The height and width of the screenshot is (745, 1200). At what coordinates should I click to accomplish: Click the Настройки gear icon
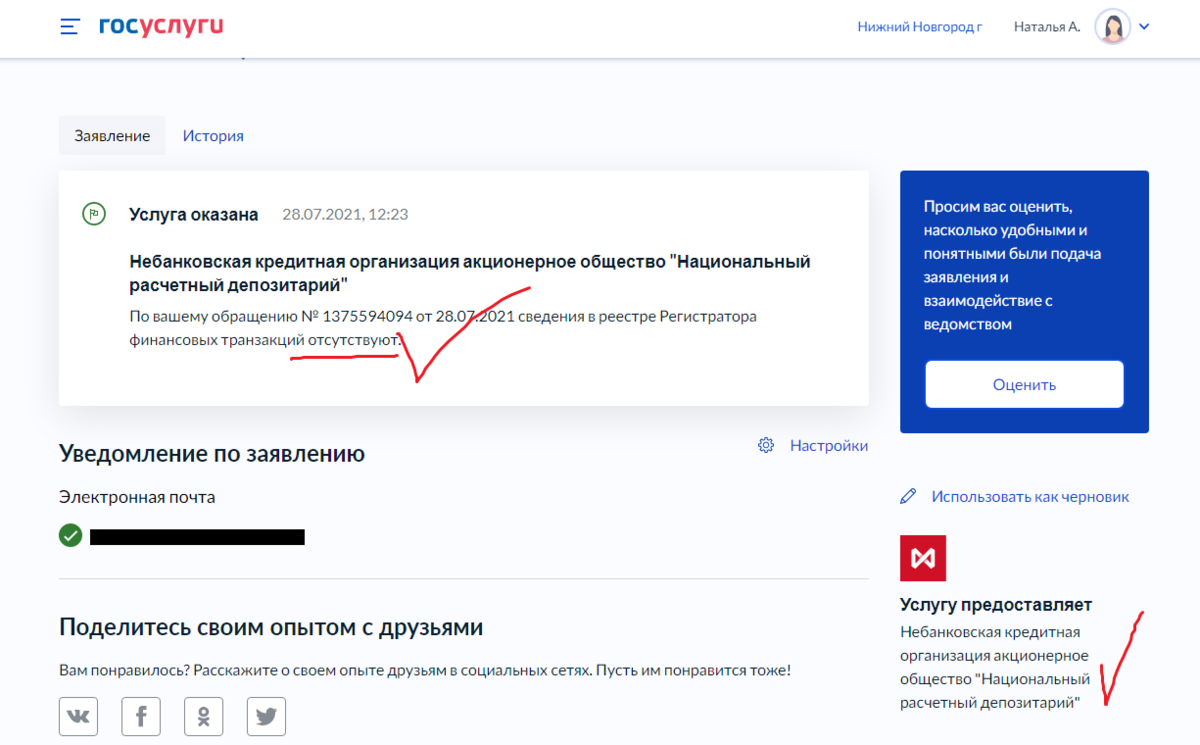pyautogui.click(x=766, y=445)
